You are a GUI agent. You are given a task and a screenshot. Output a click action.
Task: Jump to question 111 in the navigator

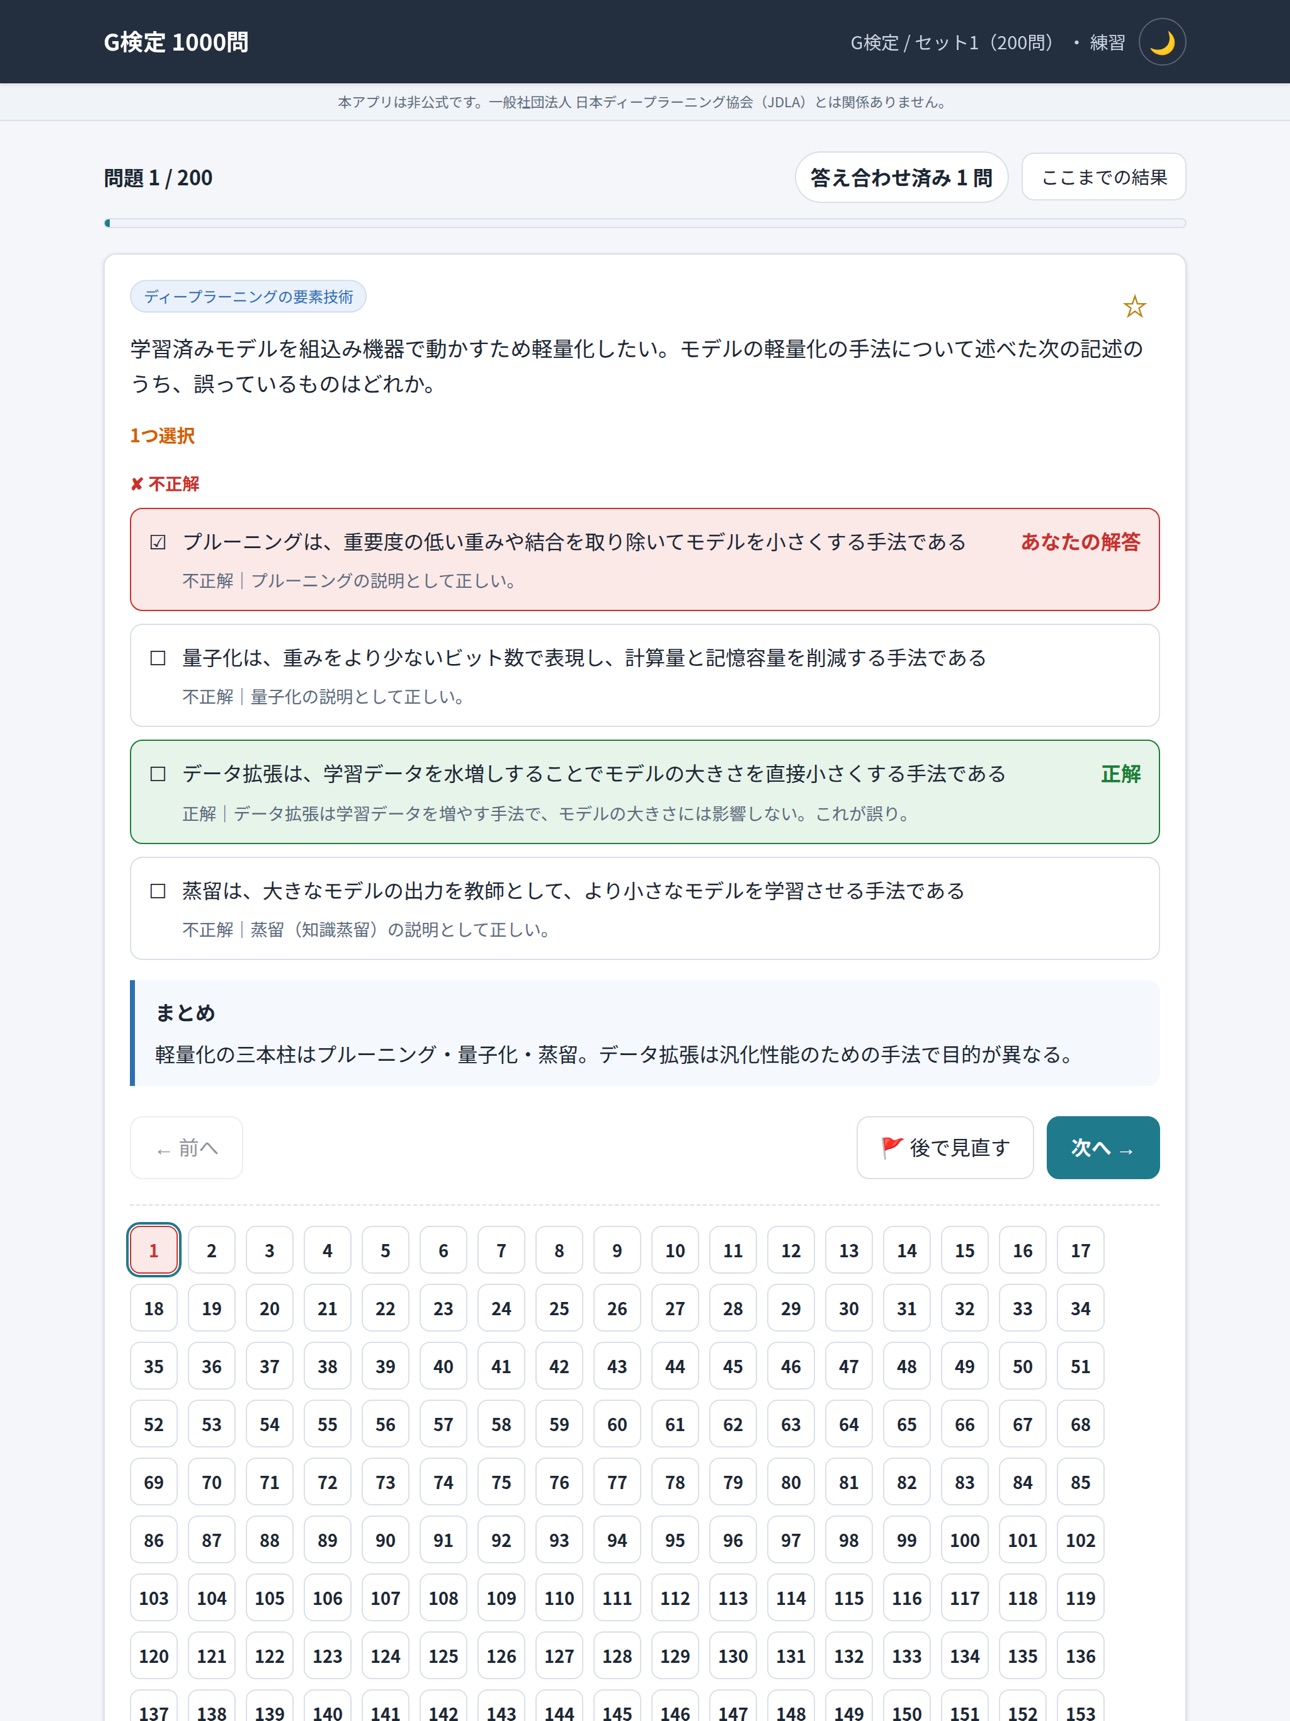pyautogui.click(x=617, y=1598)
